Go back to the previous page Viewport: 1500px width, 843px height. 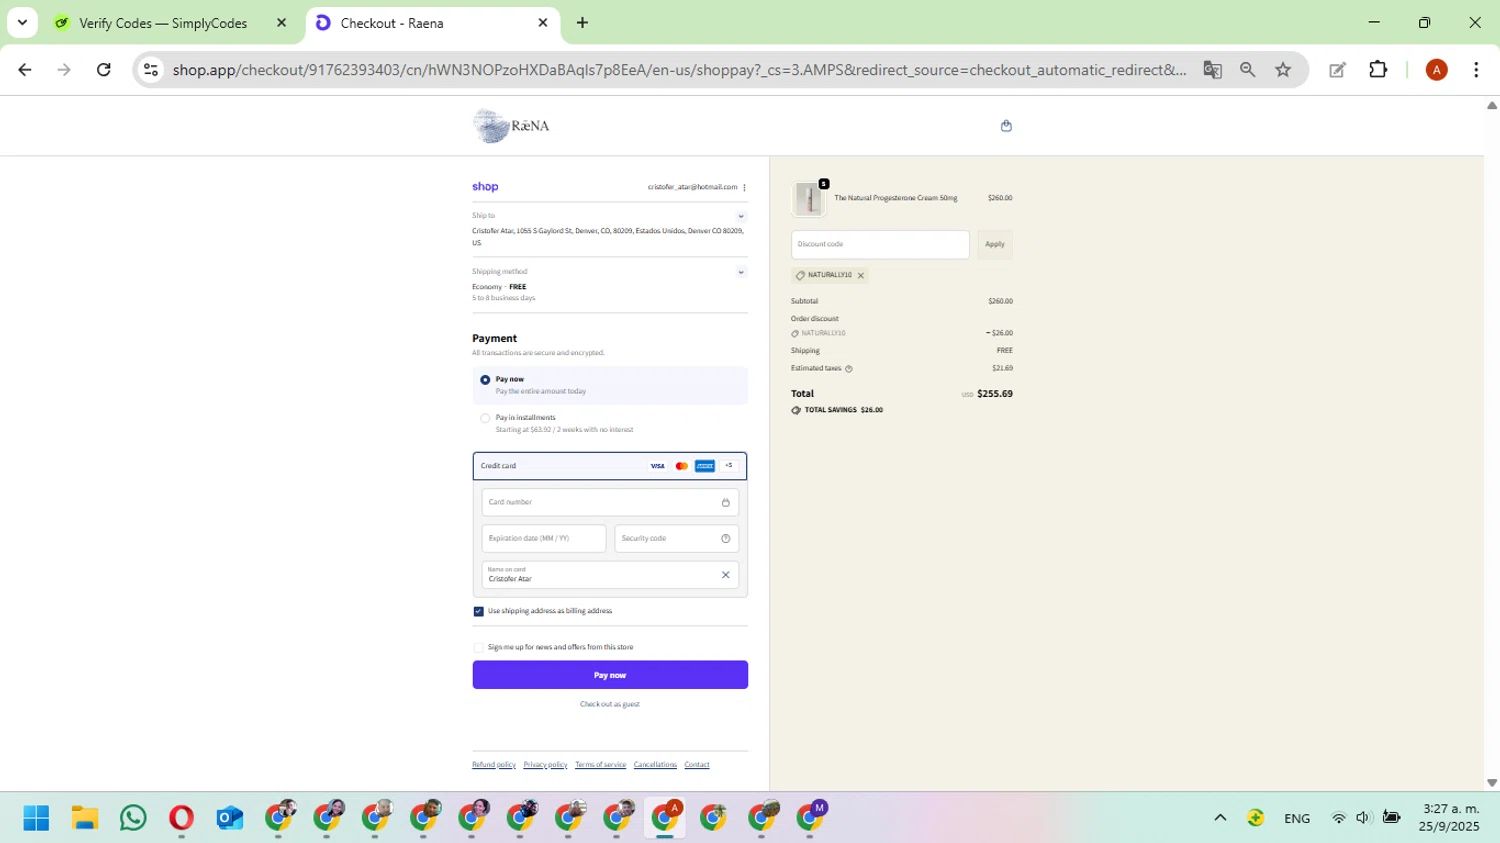point(25,70)
